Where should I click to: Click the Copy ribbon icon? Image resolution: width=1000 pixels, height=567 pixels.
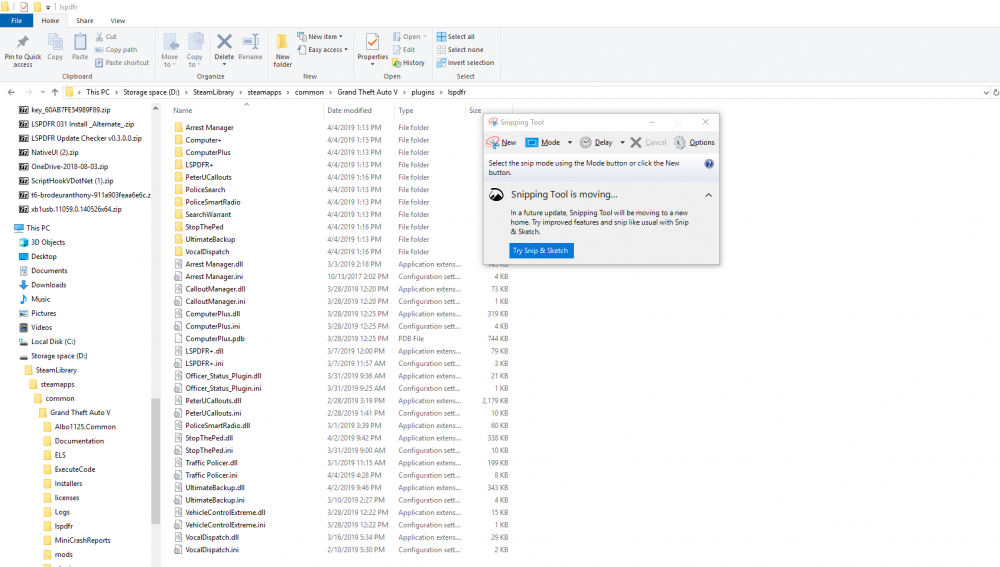point(55,43)
